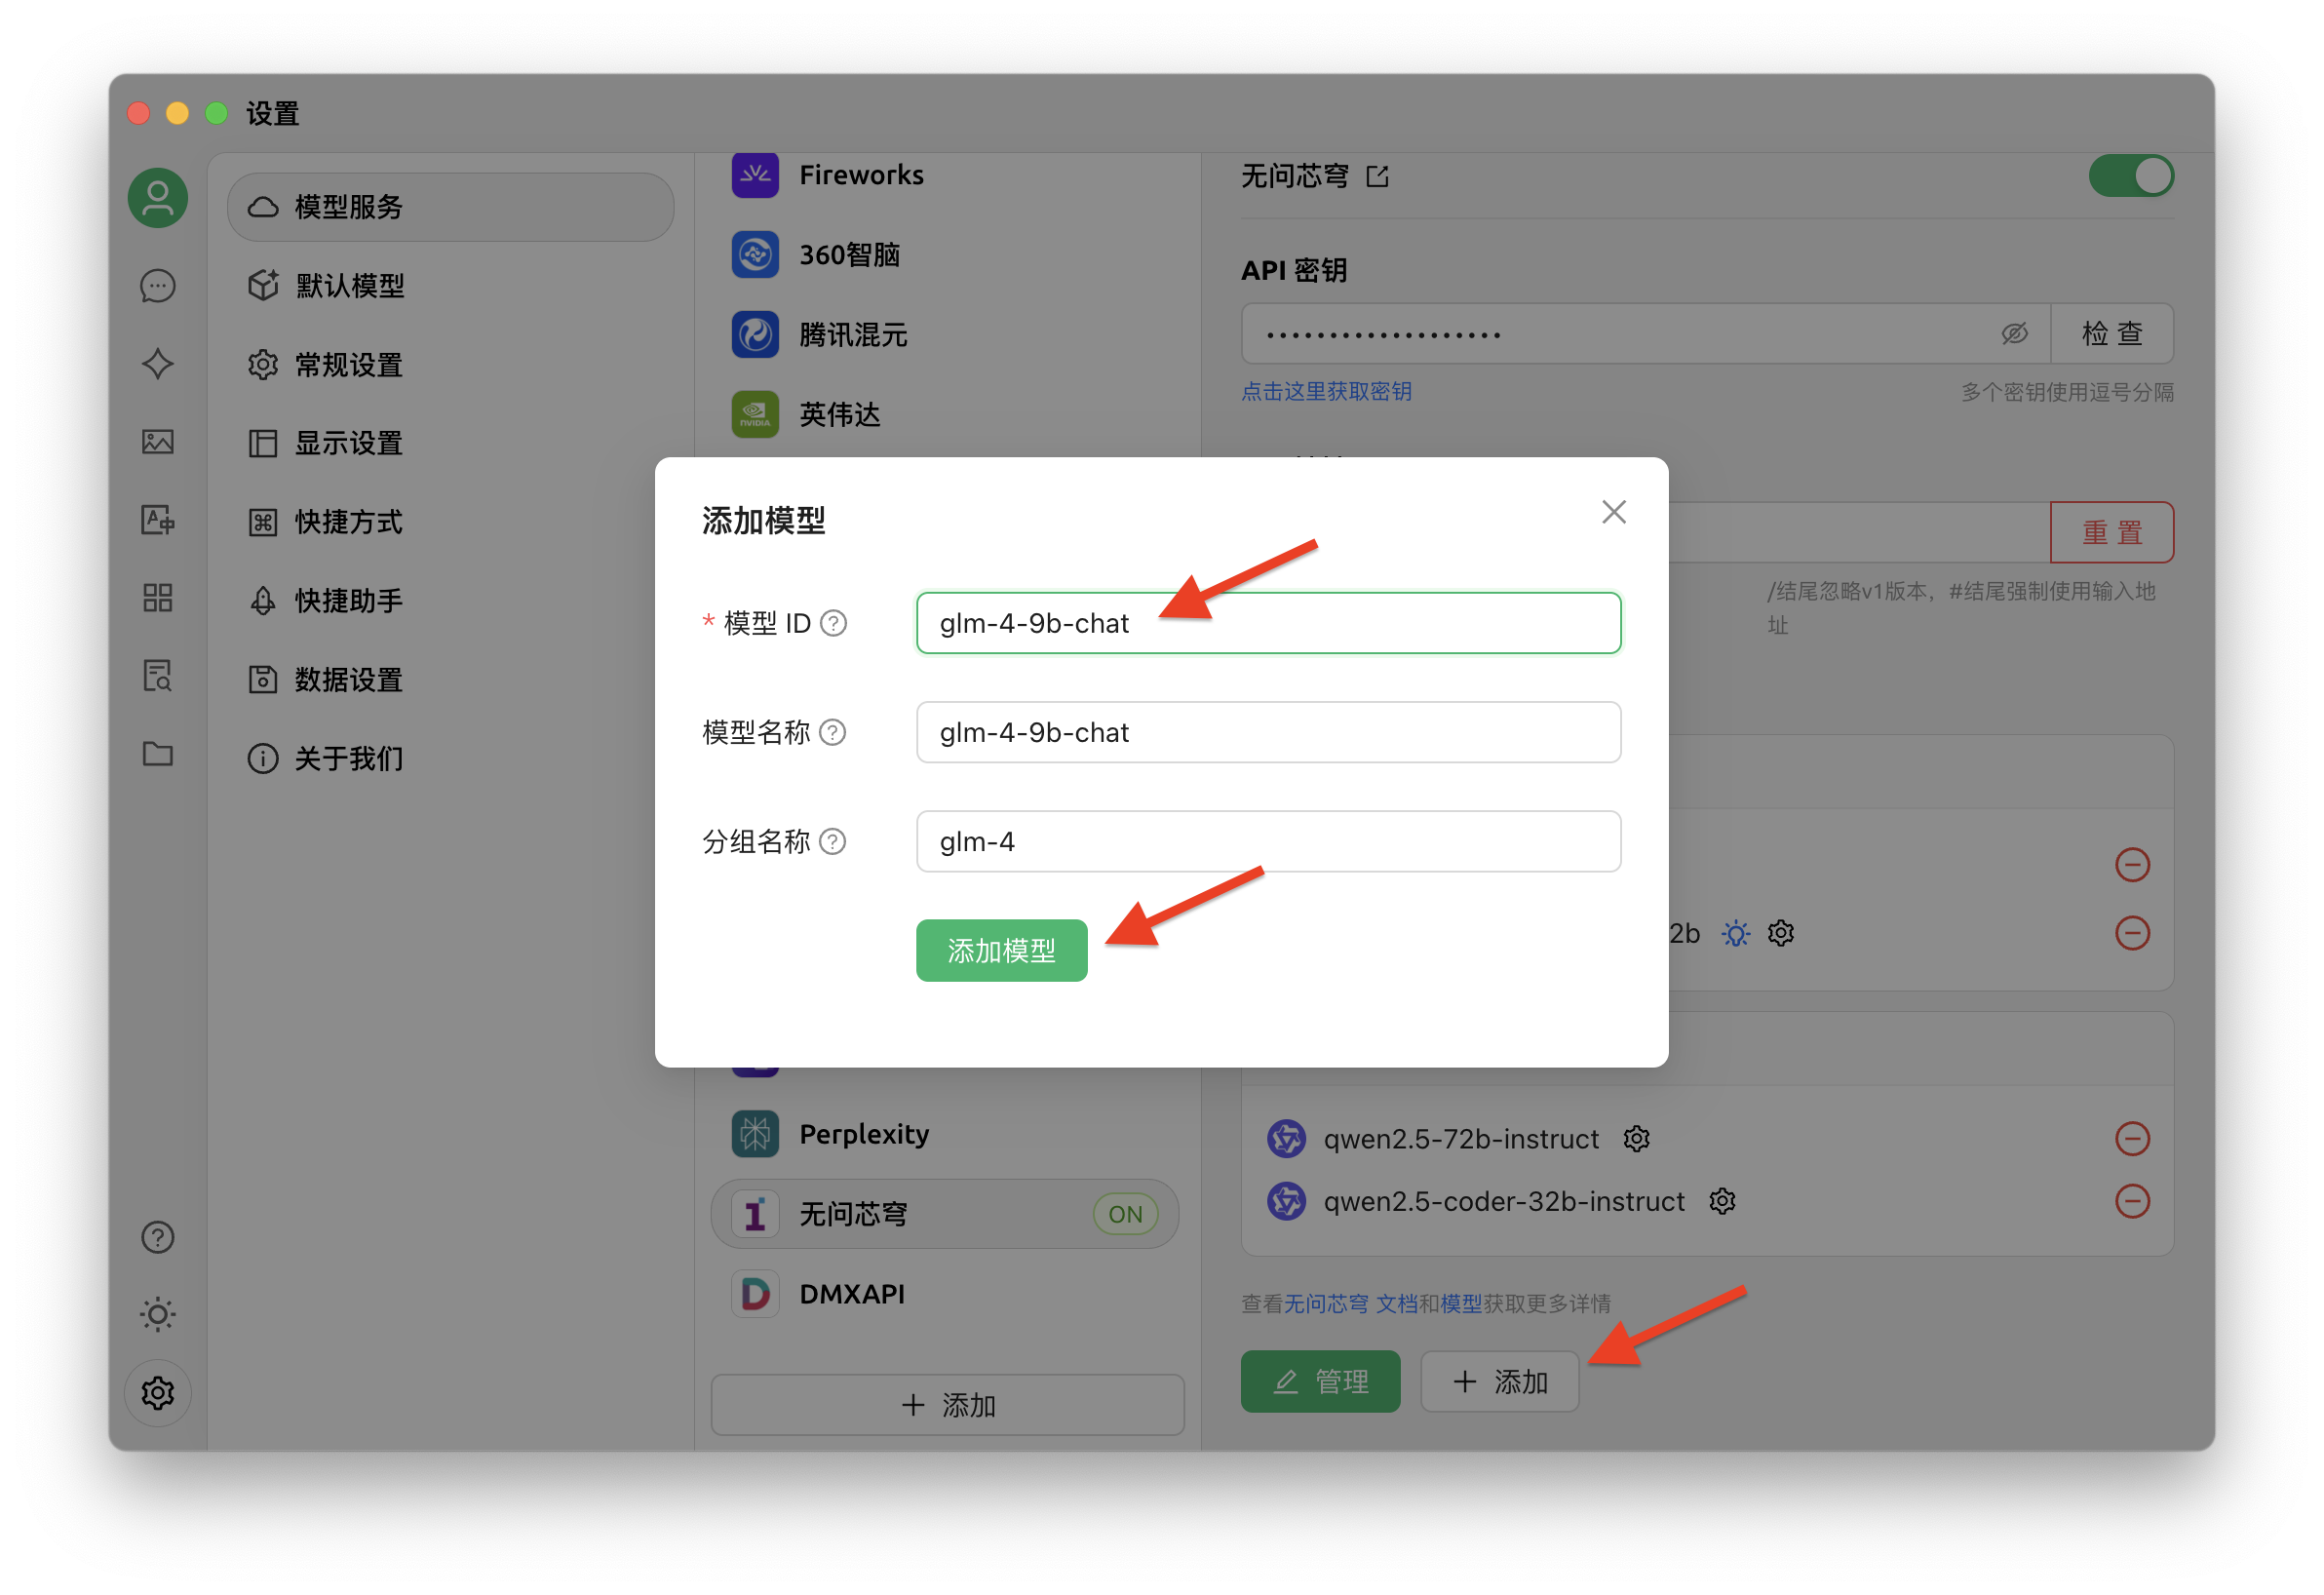The height and width of the screenshot is (1595, 2324).
Task: Toggle API key visibility eye icon
Action: 2014,334
